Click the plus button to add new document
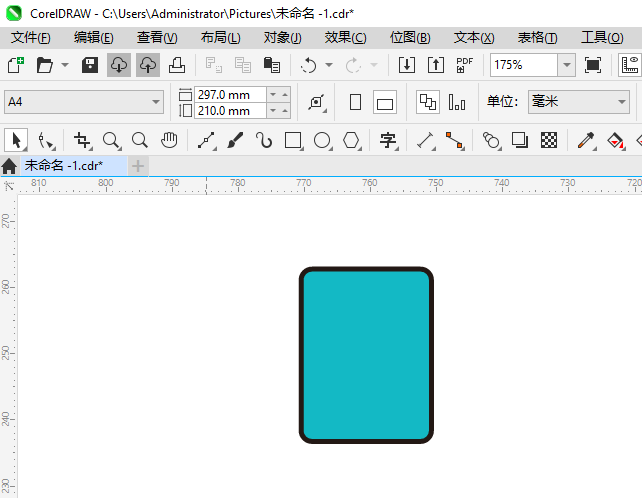 [x=138, y=165]
